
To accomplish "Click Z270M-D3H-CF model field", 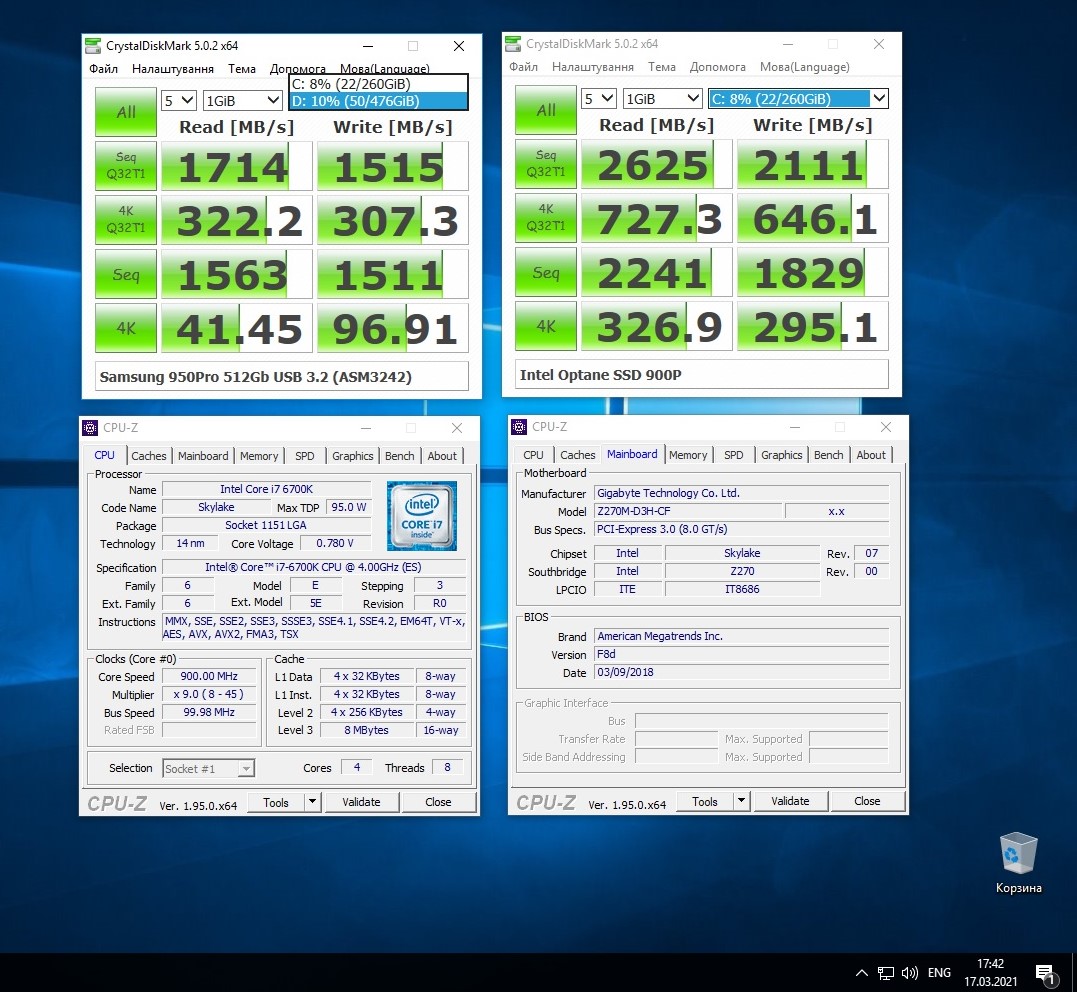I will [x=688, y=511].
